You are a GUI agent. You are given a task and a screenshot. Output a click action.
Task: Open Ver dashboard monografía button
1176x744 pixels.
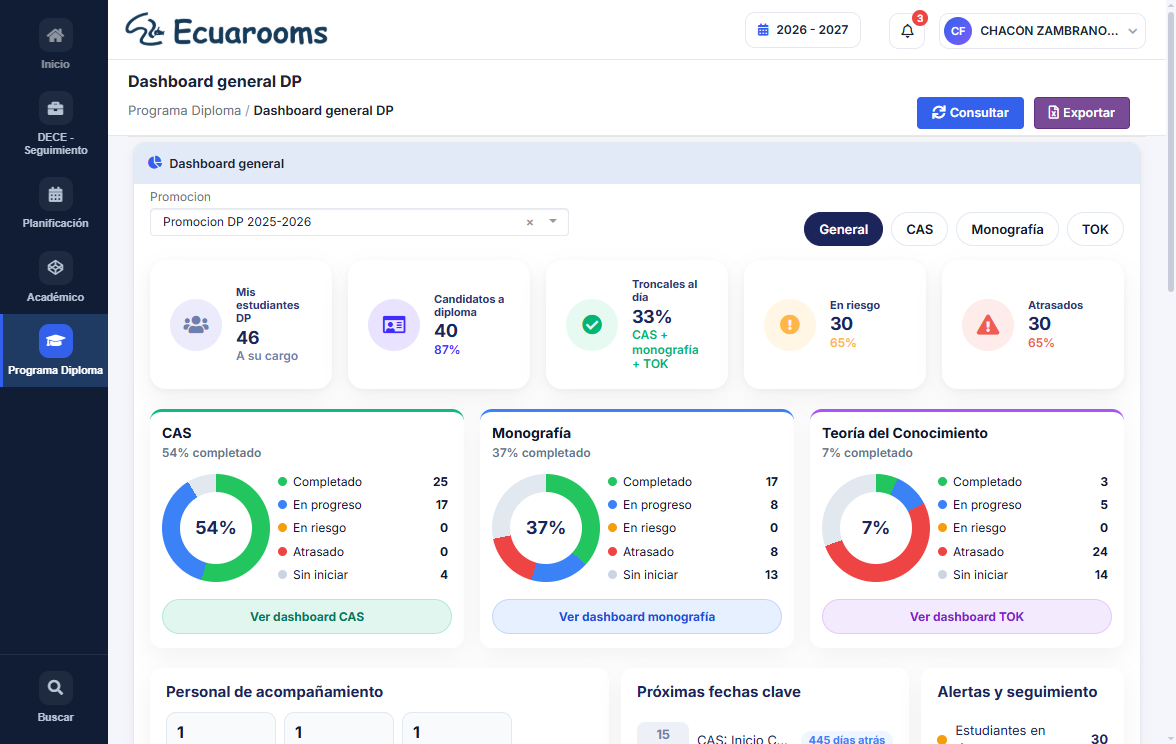coord(637,616)
